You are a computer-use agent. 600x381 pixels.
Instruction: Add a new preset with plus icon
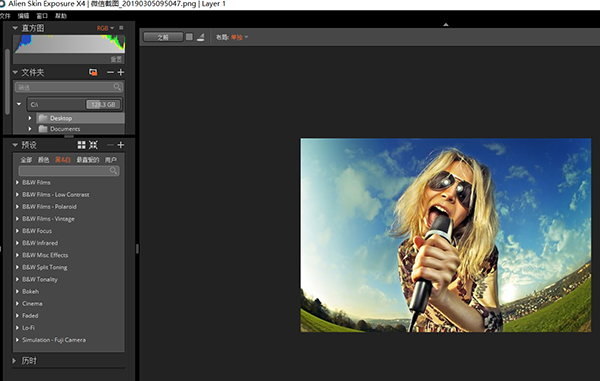tap(121, 145)
